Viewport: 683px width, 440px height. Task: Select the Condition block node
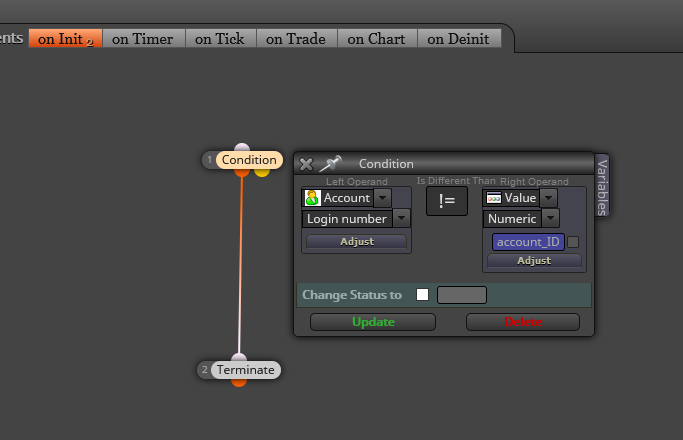point(249,160)
